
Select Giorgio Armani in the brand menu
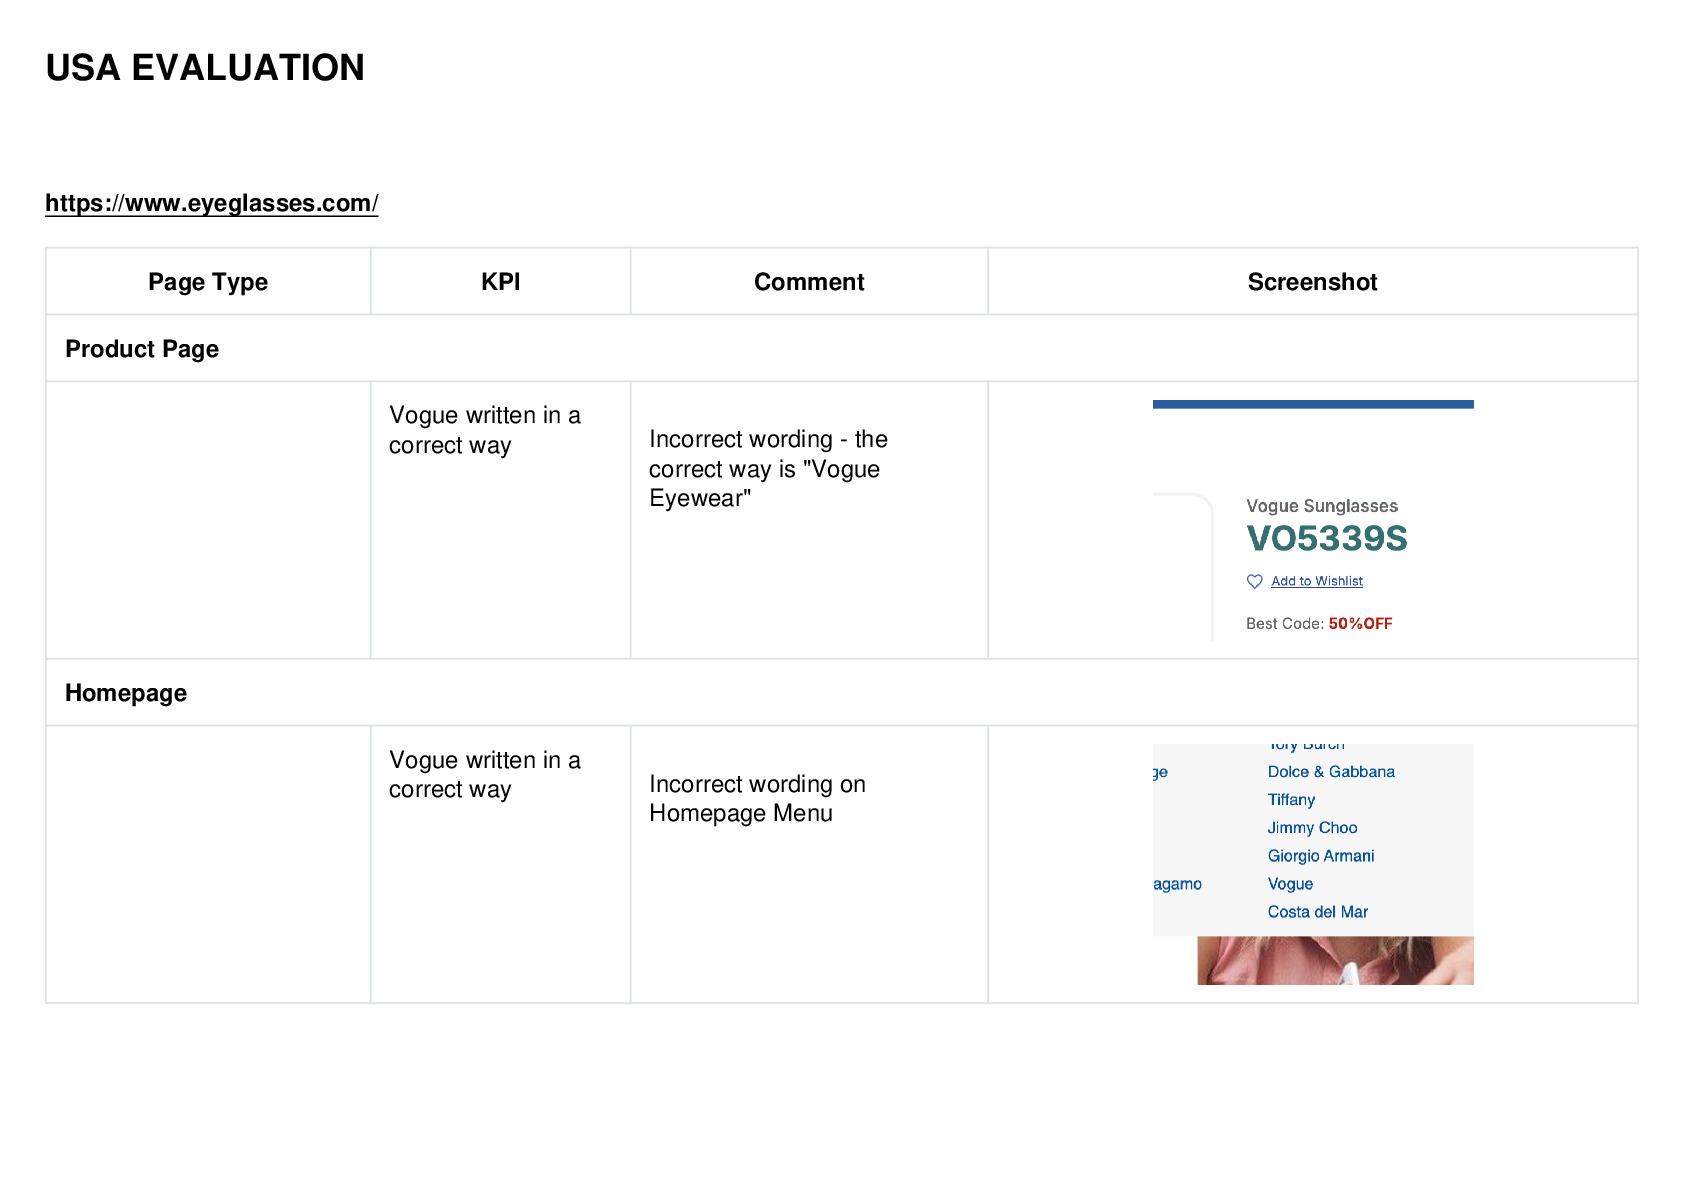(1321, 856)
